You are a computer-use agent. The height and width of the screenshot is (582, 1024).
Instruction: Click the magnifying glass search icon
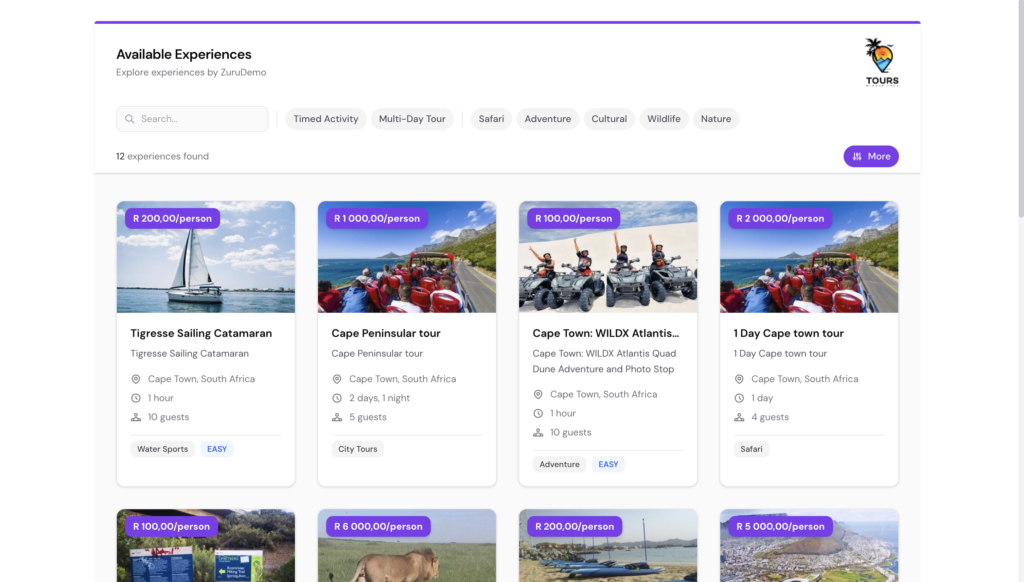pyautogui.click(x=130, y=119)
